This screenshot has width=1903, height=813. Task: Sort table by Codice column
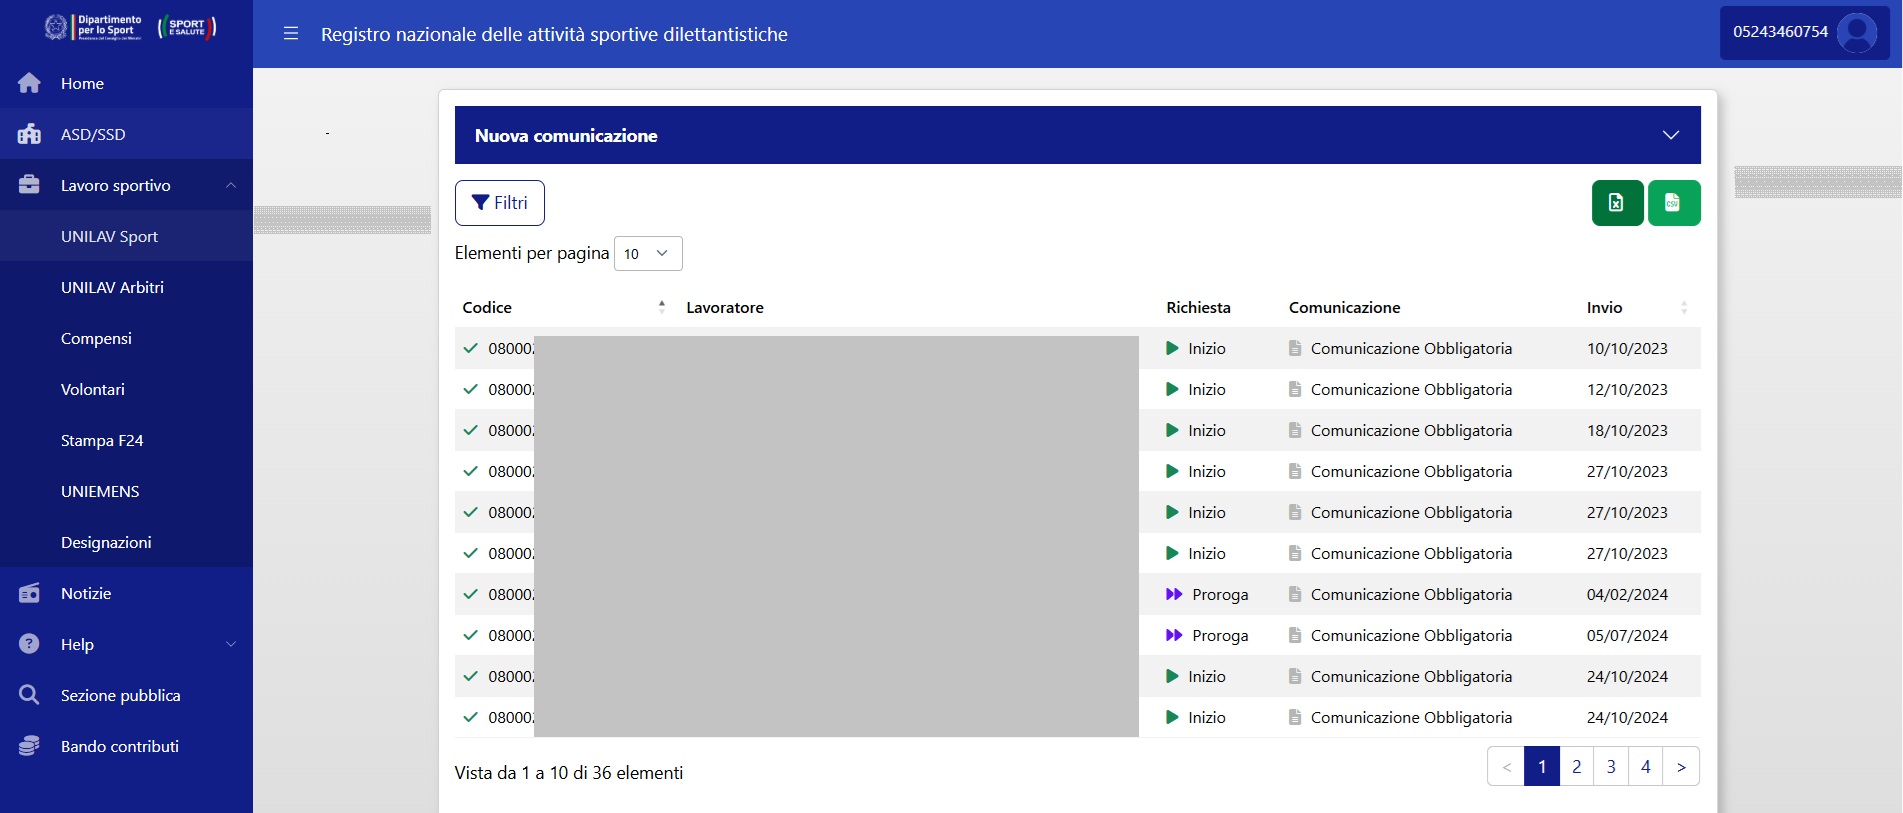coord(661,307)
